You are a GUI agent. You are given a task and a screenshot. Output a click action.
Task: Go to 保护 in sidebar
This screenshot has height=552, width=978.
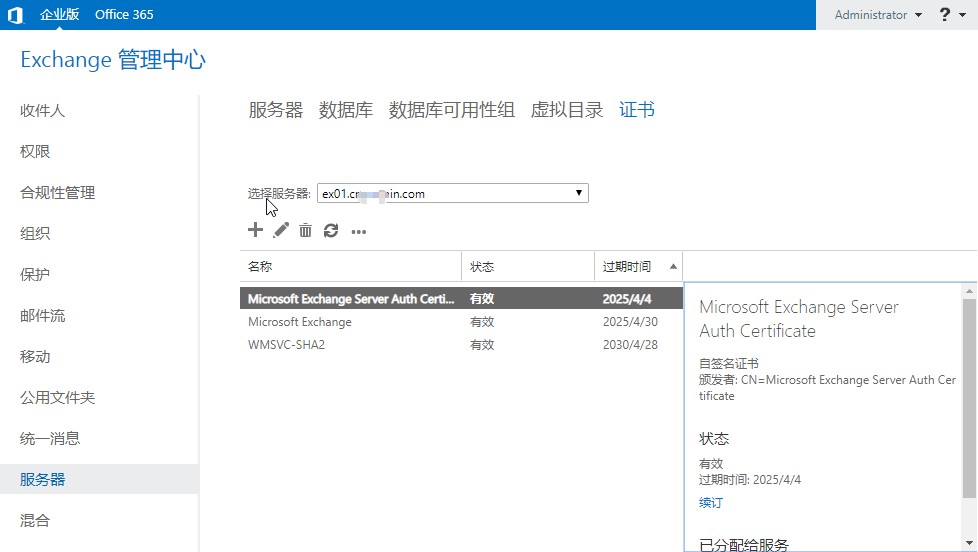(35, 274)
